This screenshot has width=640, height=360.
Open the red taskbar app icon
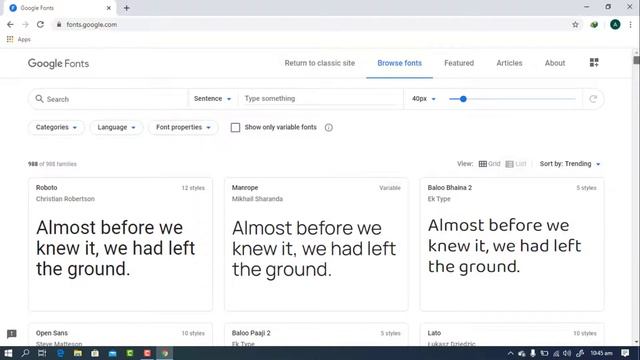[147, 353]
